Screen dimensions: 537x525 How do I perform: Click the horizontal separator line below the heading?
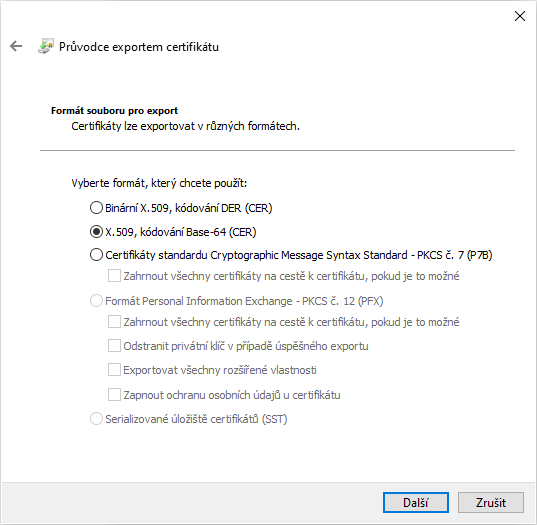277,150
